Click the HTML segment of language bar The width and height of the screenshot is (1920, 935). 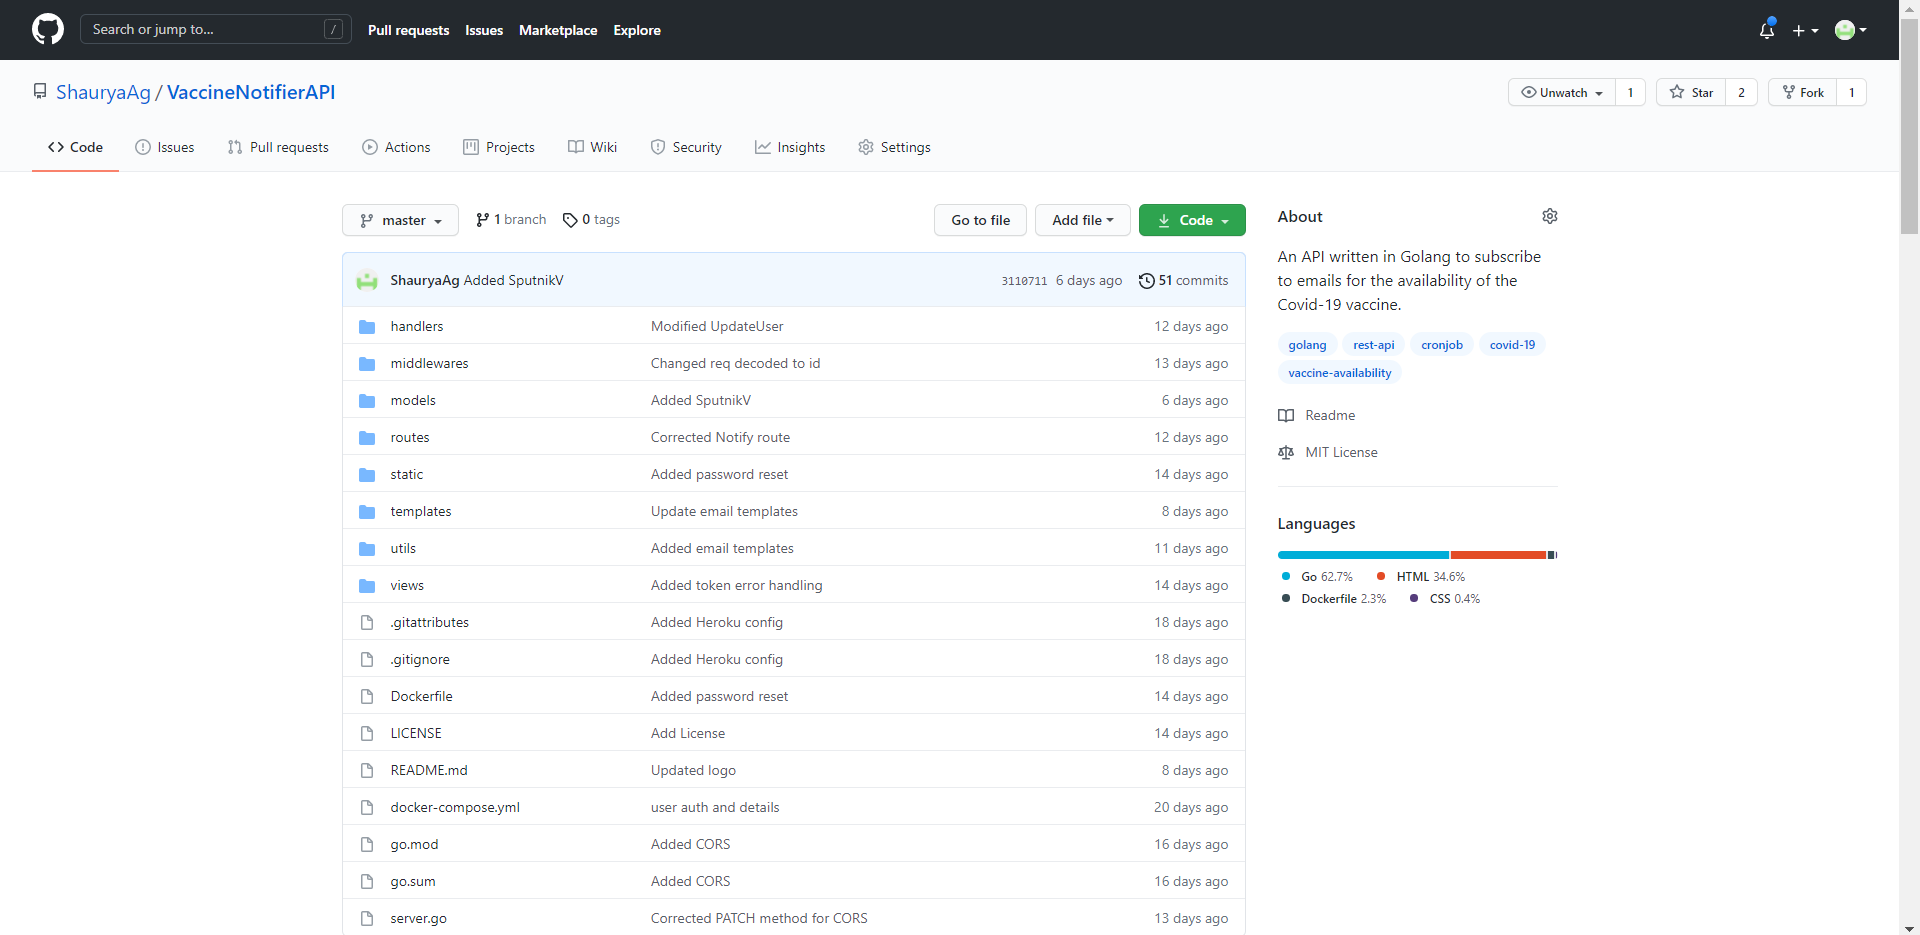[1499, 554]
